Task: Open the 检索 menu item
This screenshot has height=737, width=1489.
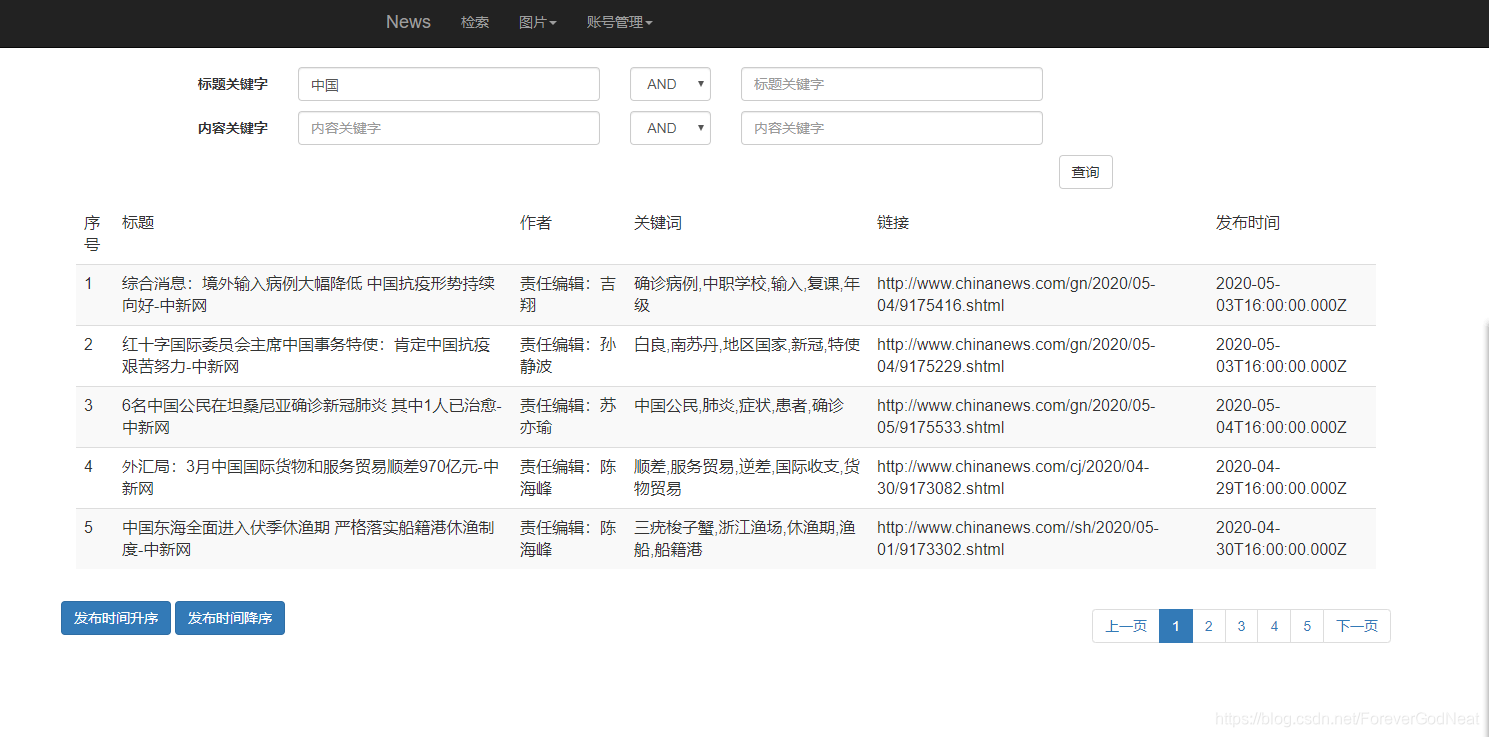Action: [475, 22]
